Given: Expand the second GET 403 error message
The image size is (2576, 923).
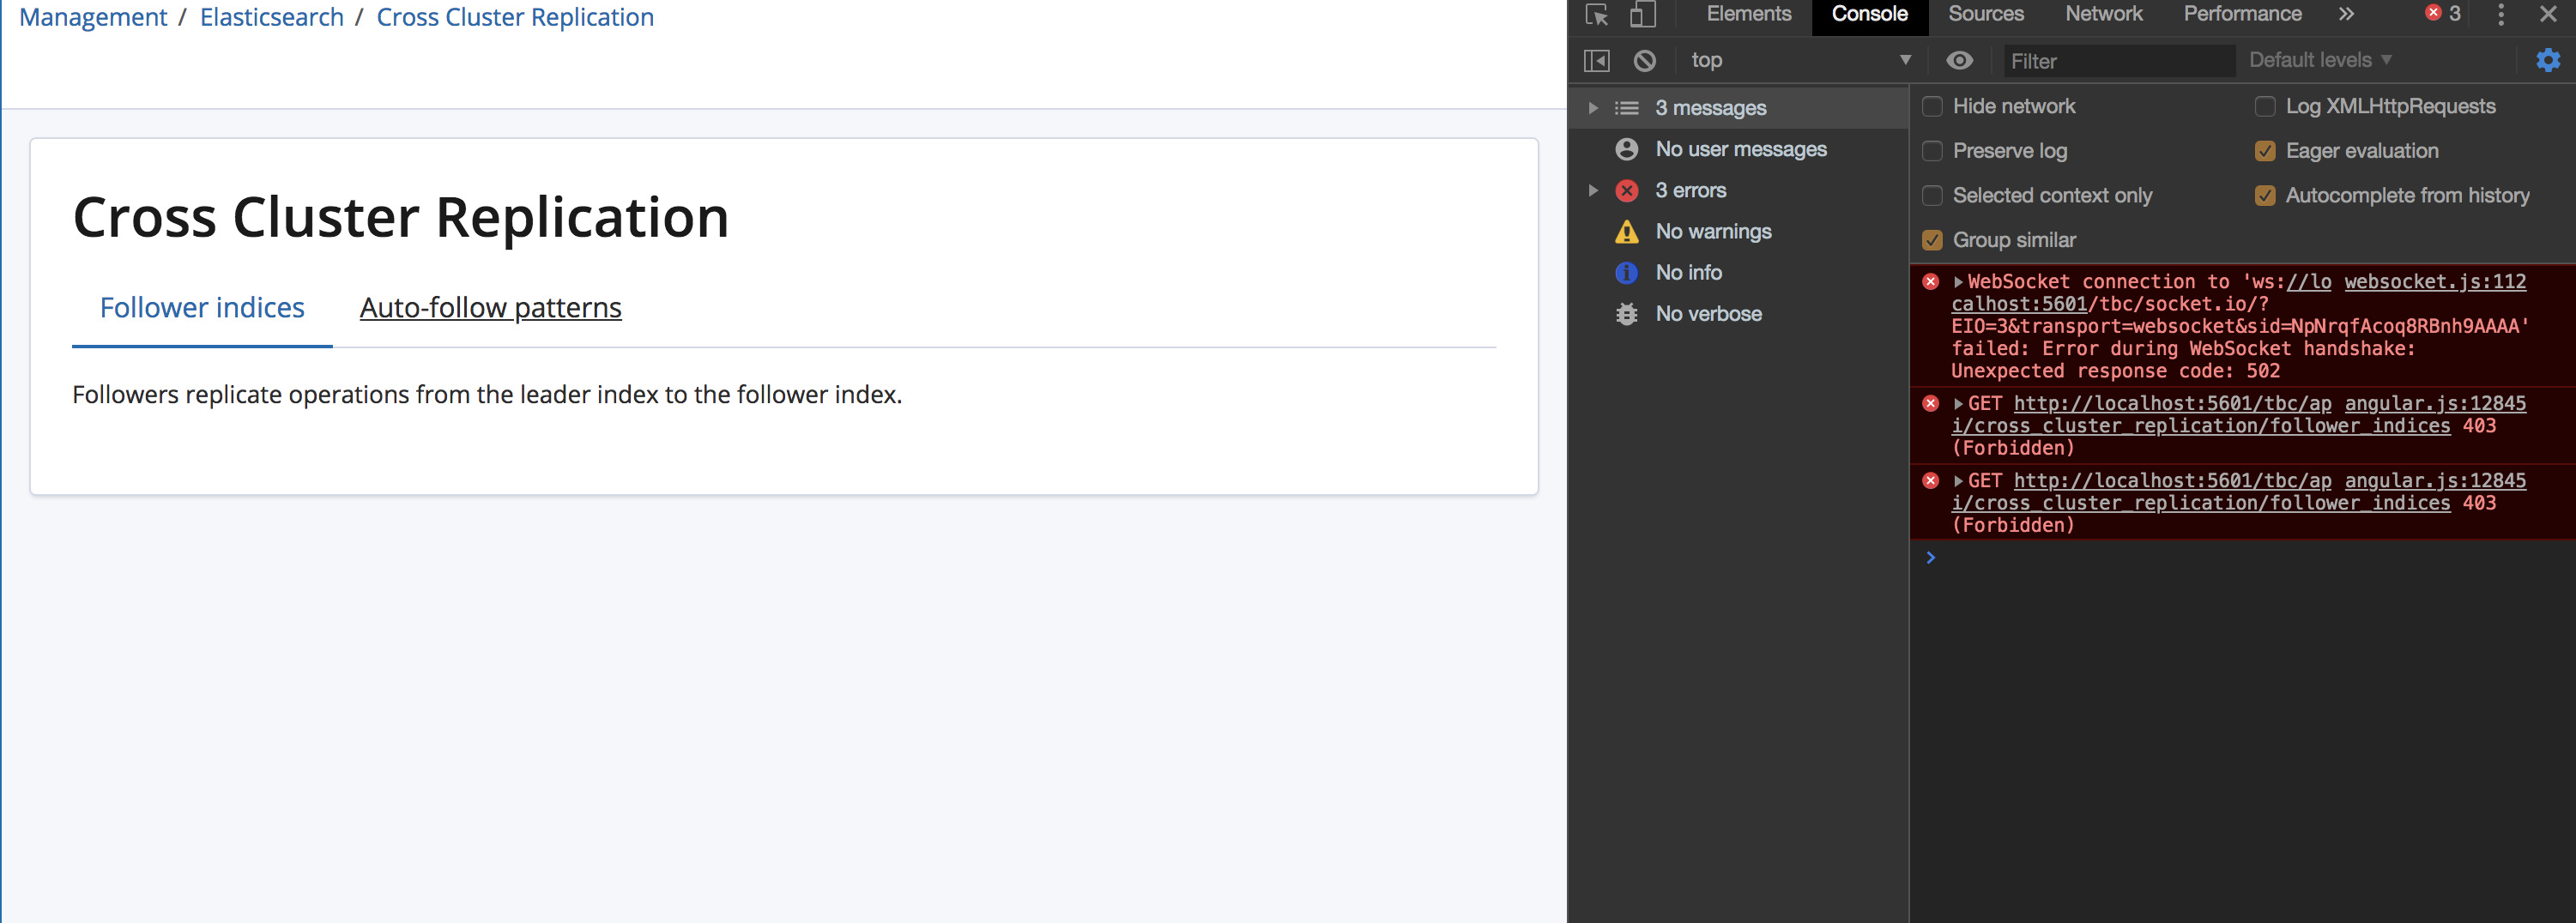Looking at the screenshot, I should click(1958, 481).
